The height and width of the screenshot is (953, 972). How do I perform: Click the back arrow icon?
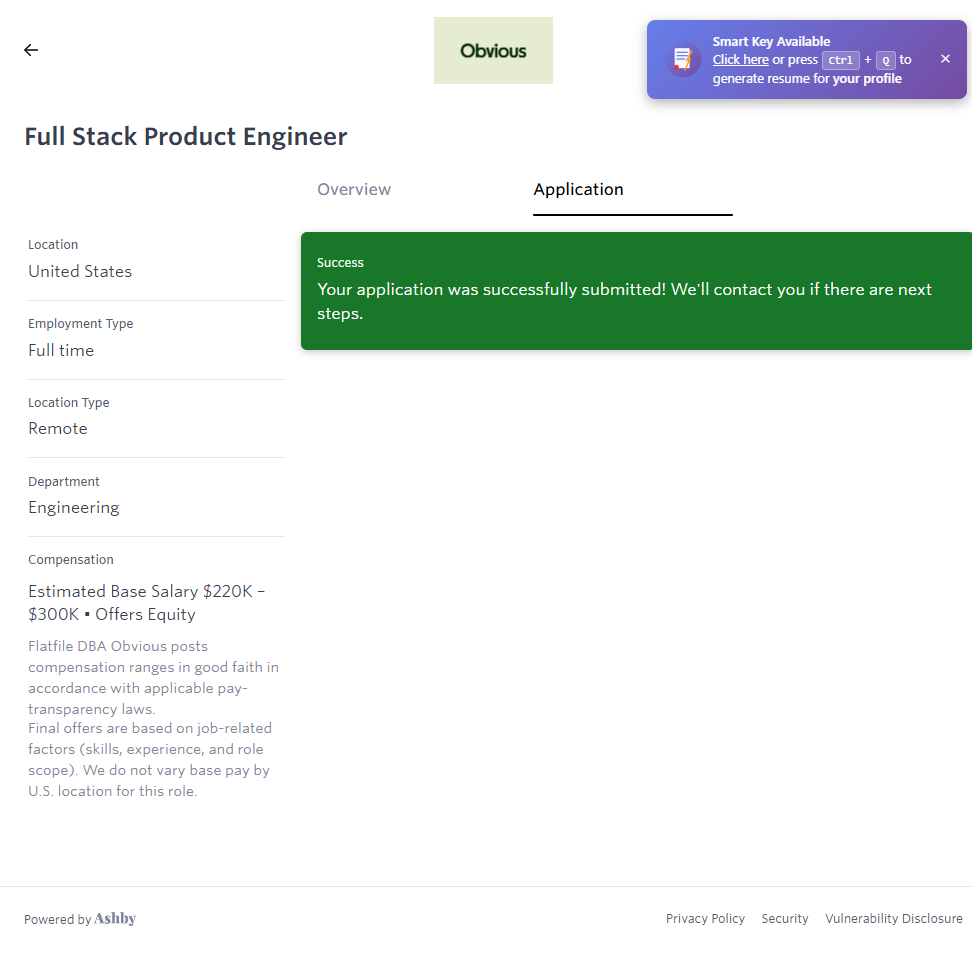[31, 50]
